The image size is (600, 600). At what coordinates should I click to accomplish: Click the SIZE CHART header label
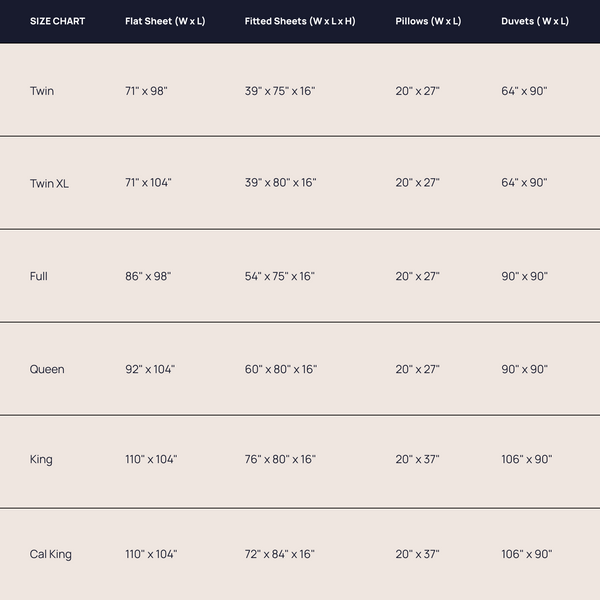pyautogui.click(x=57, y=21)
